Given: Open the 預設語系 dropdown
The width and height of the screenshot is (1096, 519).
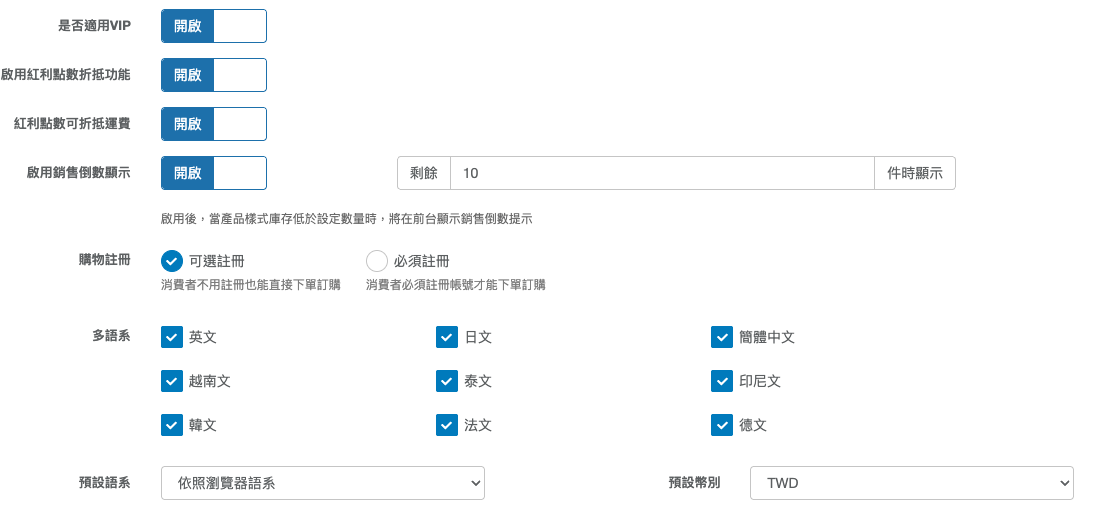Looking at the screenshot, I should click(323, 483).
